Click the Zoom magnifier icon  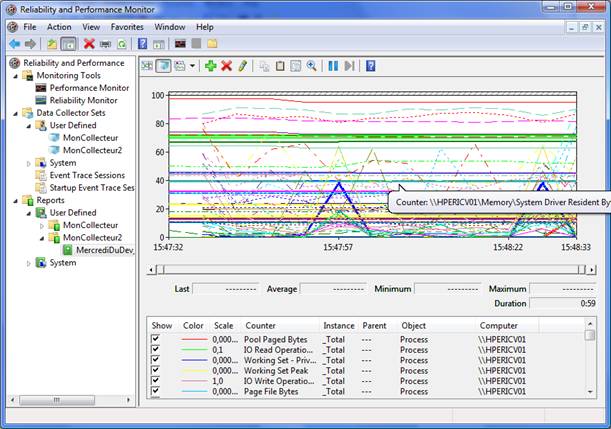(x=311, y=66)
